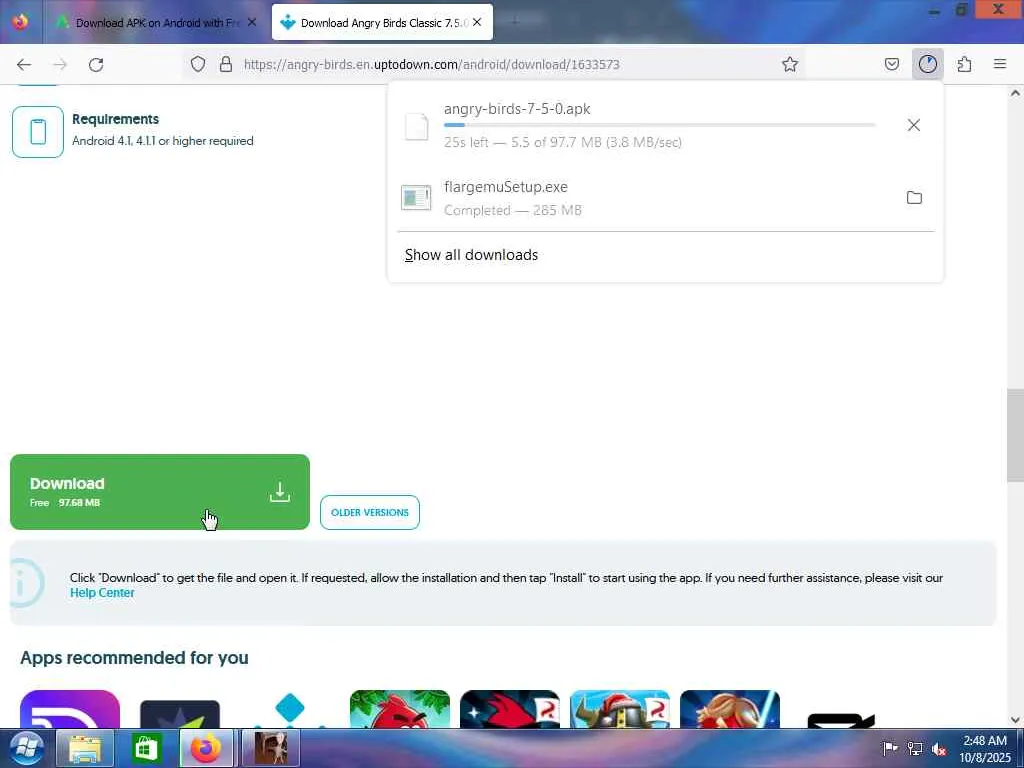This screenshot has height=768, width=1024.
Task: Close the Angry Birds Classic tab
Action: 477,22
